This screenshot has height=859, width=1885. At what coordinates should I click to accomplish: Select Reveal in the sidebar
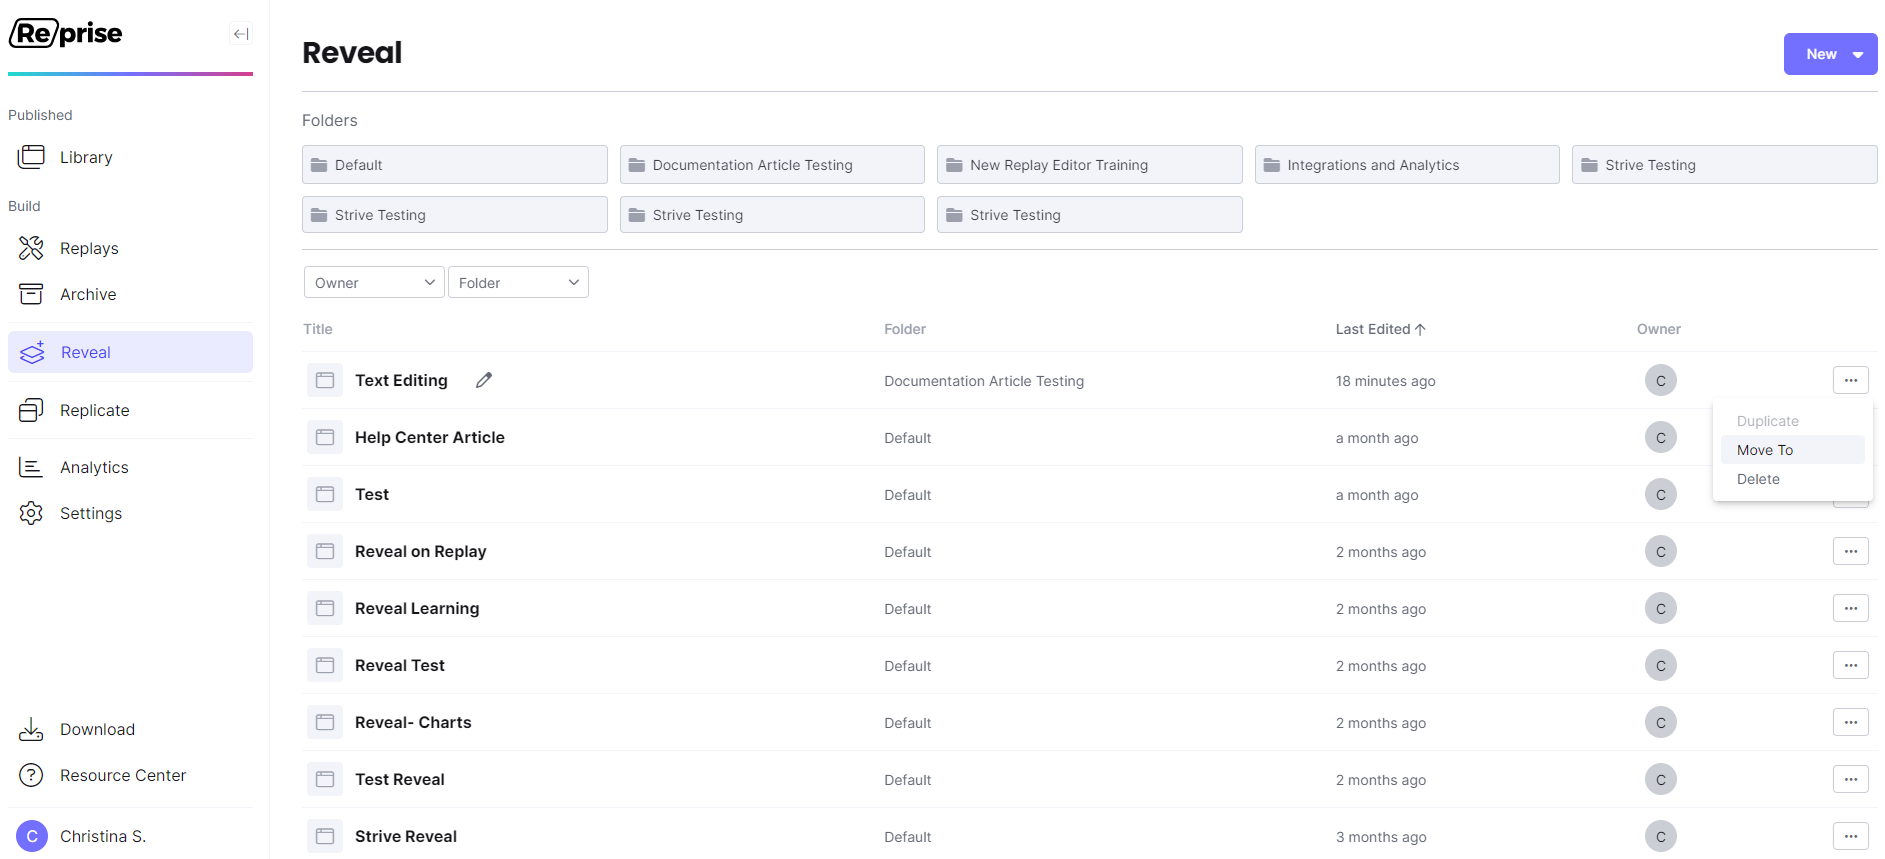coord(130,352)
